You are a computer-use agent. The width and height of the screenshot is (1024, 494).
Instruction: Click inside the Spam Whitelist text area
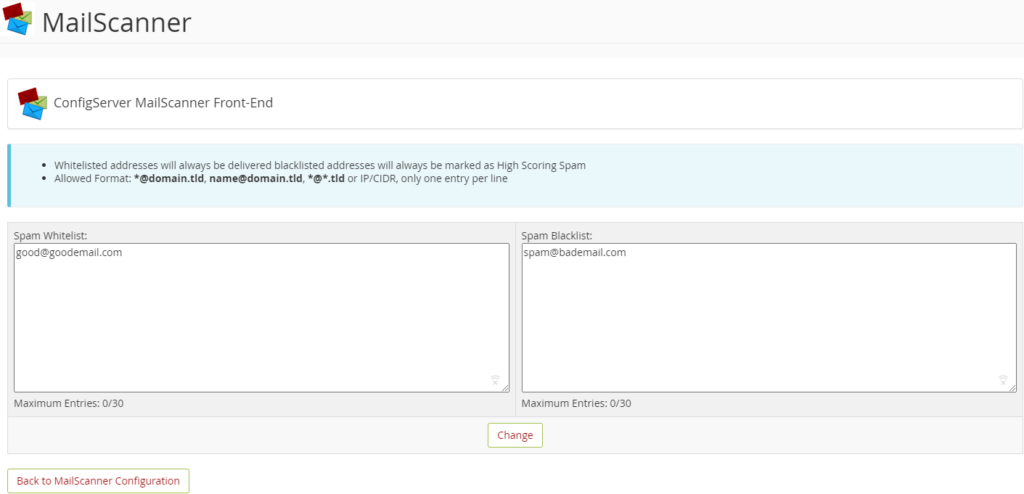click(261, 318)
